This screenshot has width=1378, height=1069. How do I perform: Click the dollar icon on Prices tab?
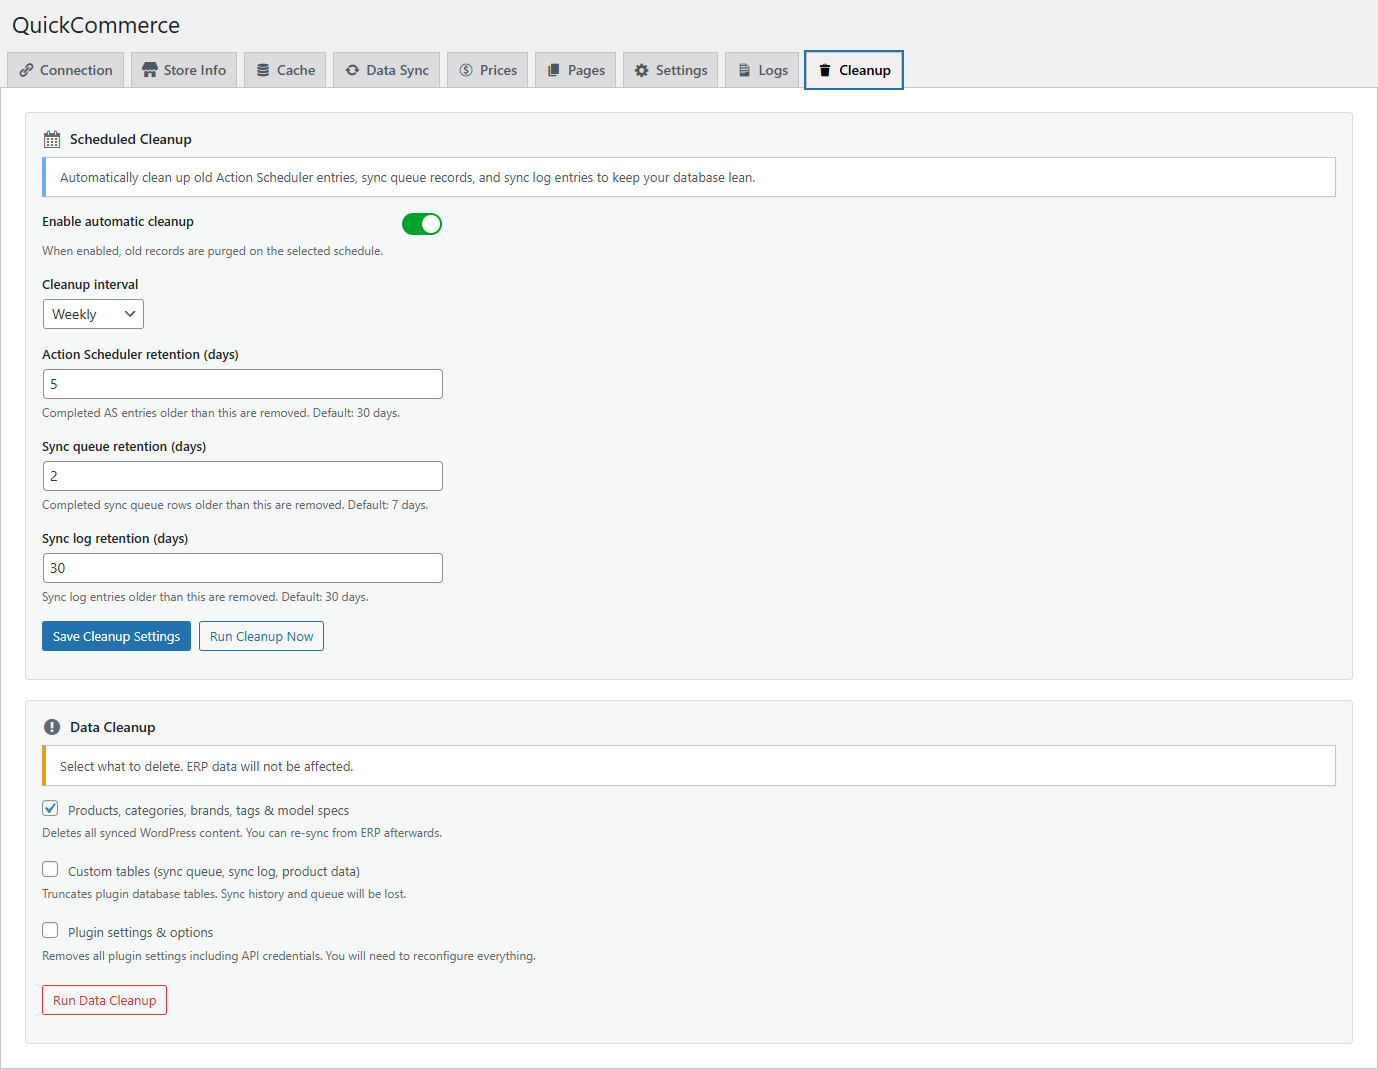pos(466,70)
